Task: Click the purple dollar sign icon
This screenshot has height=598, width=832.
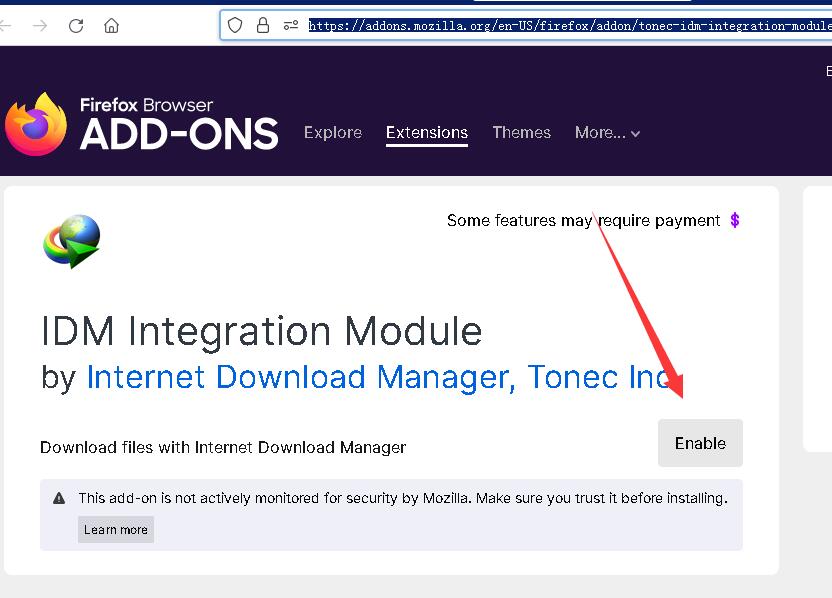Action: point(735,220)
